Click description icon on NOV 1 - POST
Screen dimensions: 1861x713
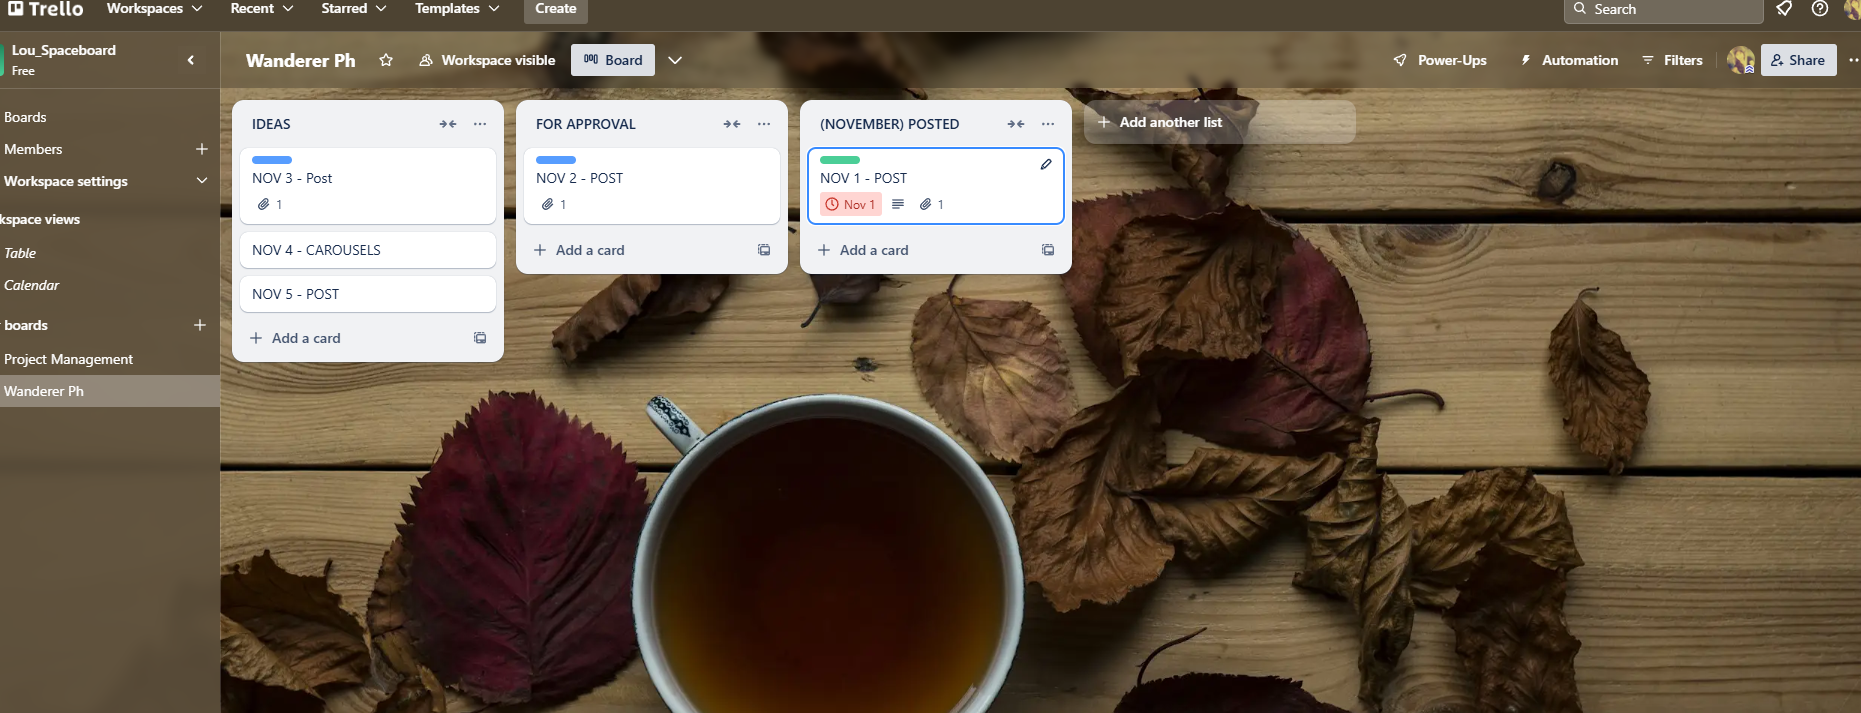898,204
